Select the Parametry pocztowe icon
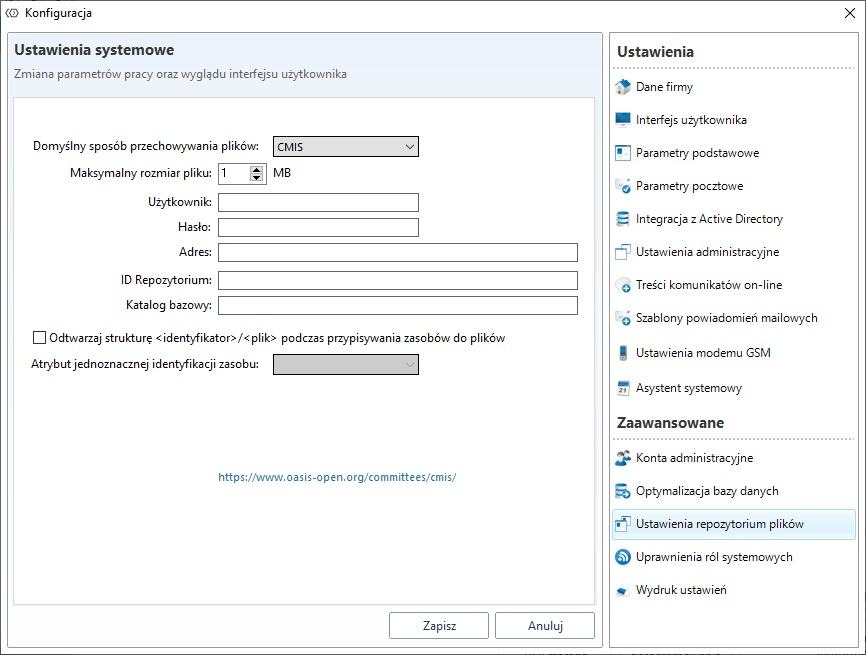Image resolution: width=866 pixels, height=655 pixels. pyautogui.click(x=623, y=186)
